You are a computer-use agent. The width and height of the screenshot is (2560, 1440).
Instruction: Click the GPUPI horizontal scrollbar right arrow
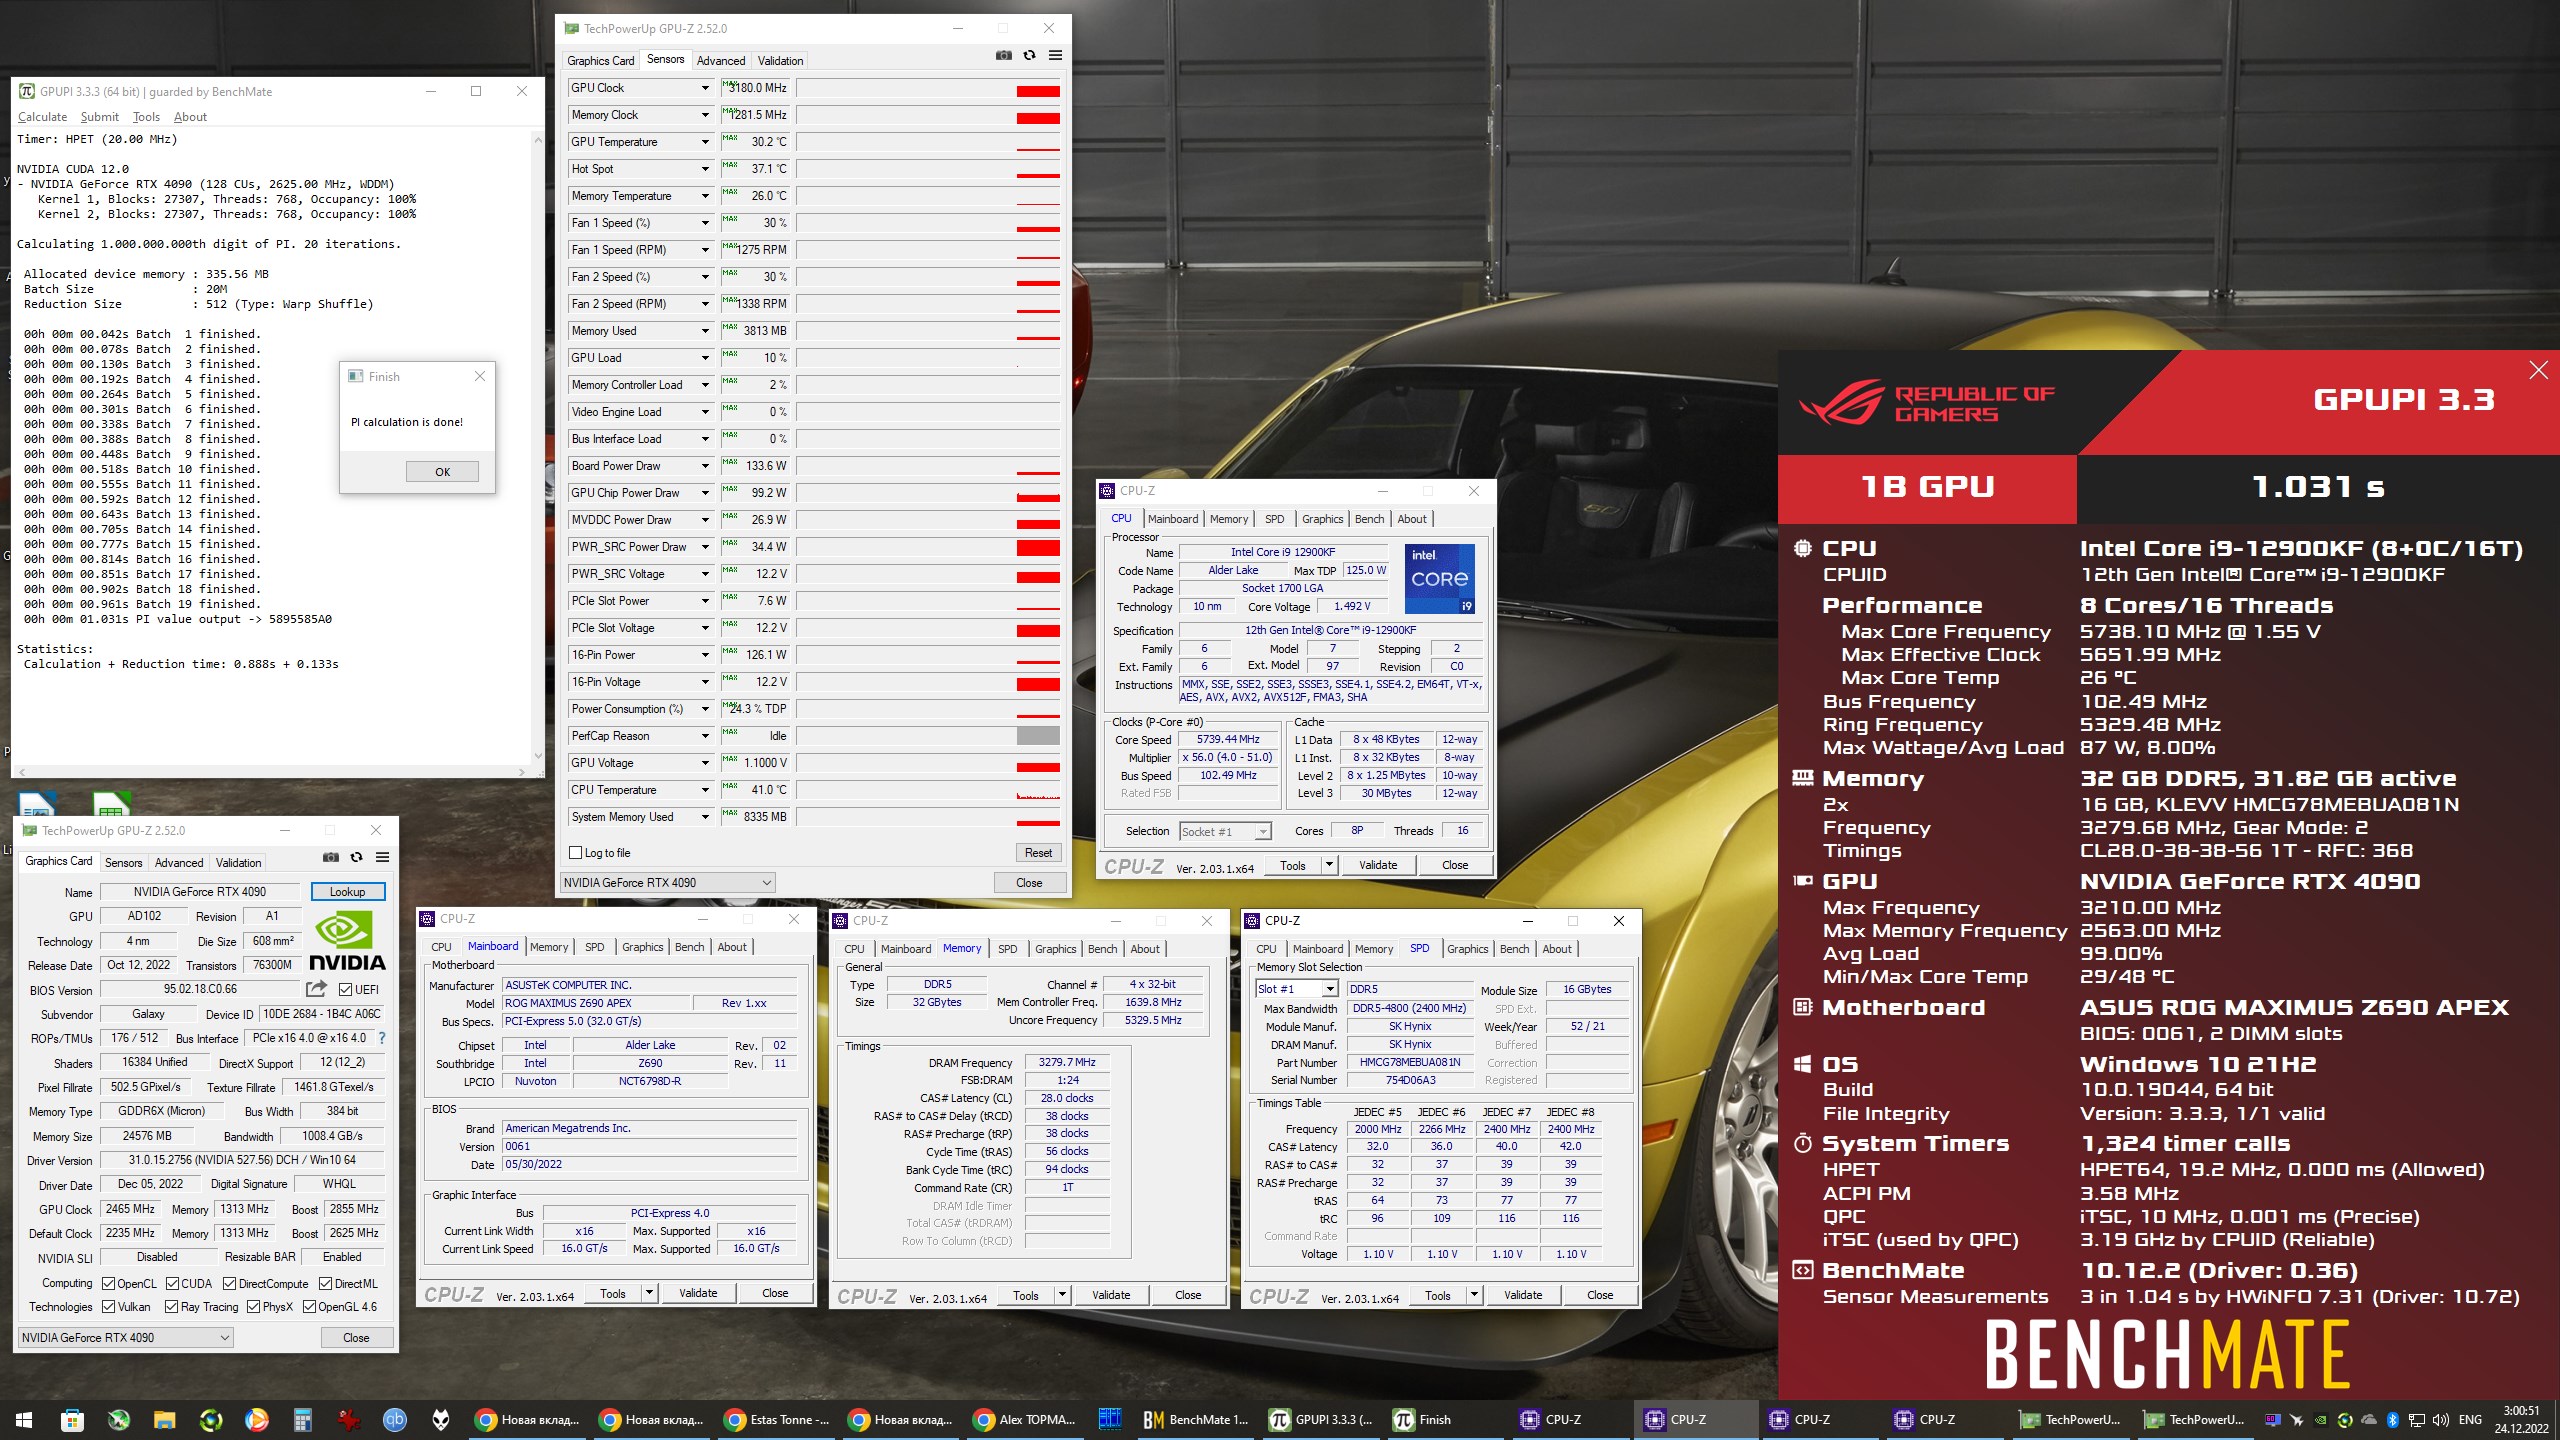click(x=521, y=771)
